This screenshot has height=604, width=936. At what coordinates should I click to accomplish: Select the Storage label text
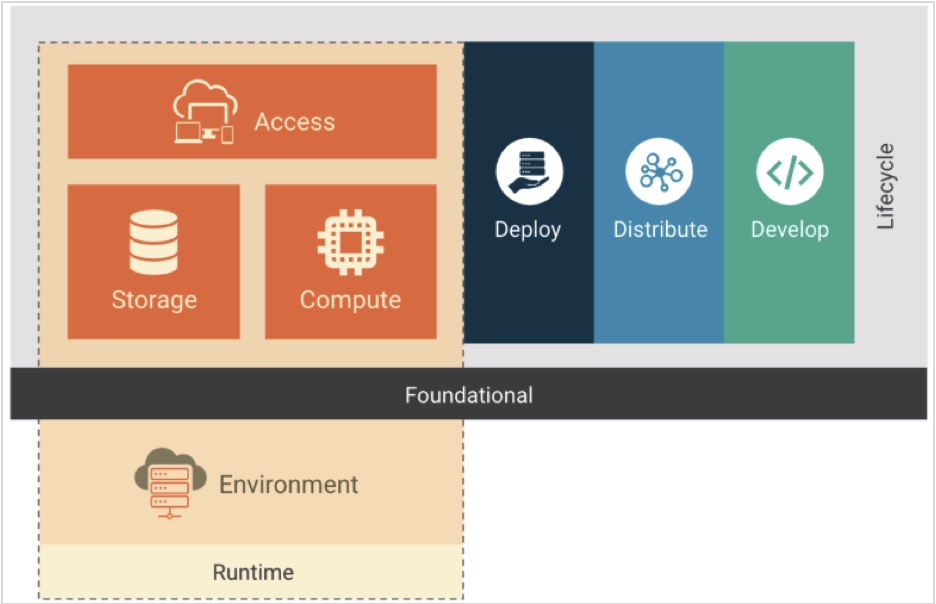(x=154, y=300)
